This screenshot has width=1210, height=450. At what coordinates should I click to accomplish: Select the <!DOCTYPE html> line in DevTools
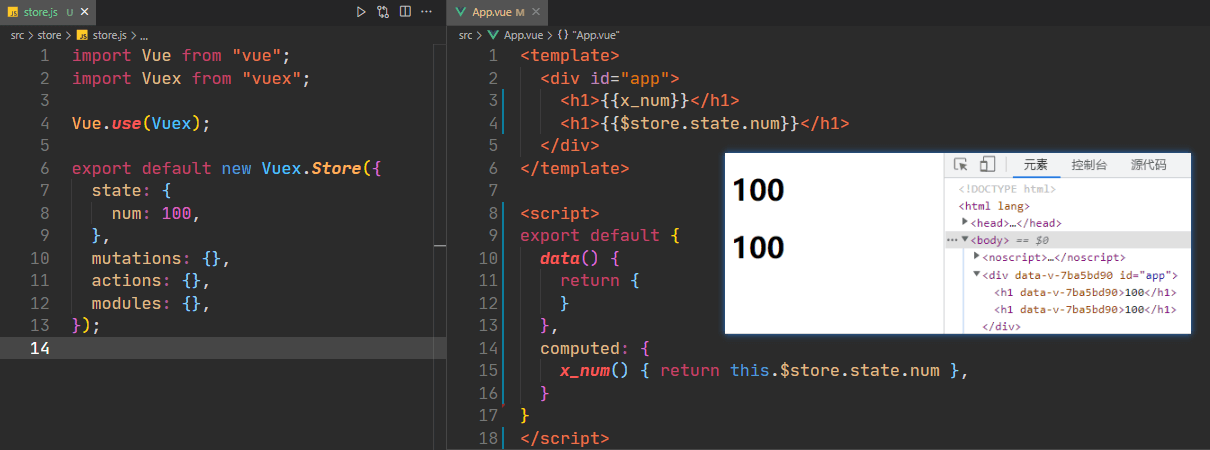(x=1007, y=189)
